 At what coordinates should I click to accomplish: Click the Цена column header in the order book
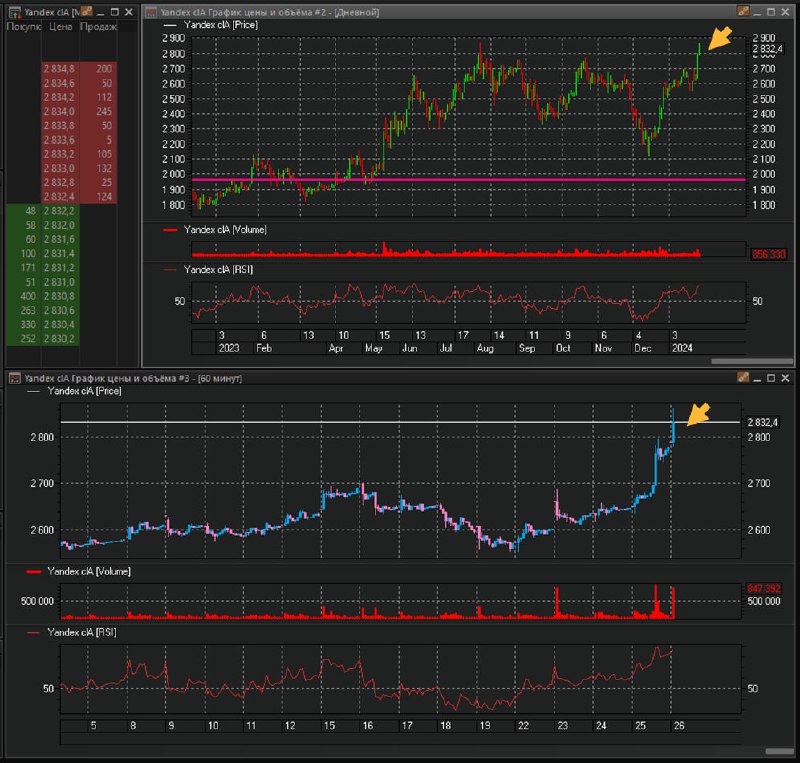[x=60, y=27]
